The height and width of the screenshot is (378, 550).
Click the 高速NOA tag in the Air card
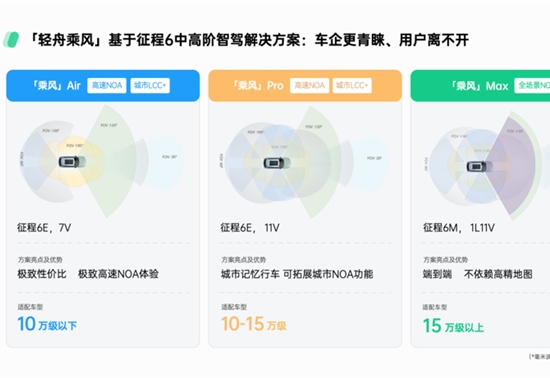[x=107, y=86]
